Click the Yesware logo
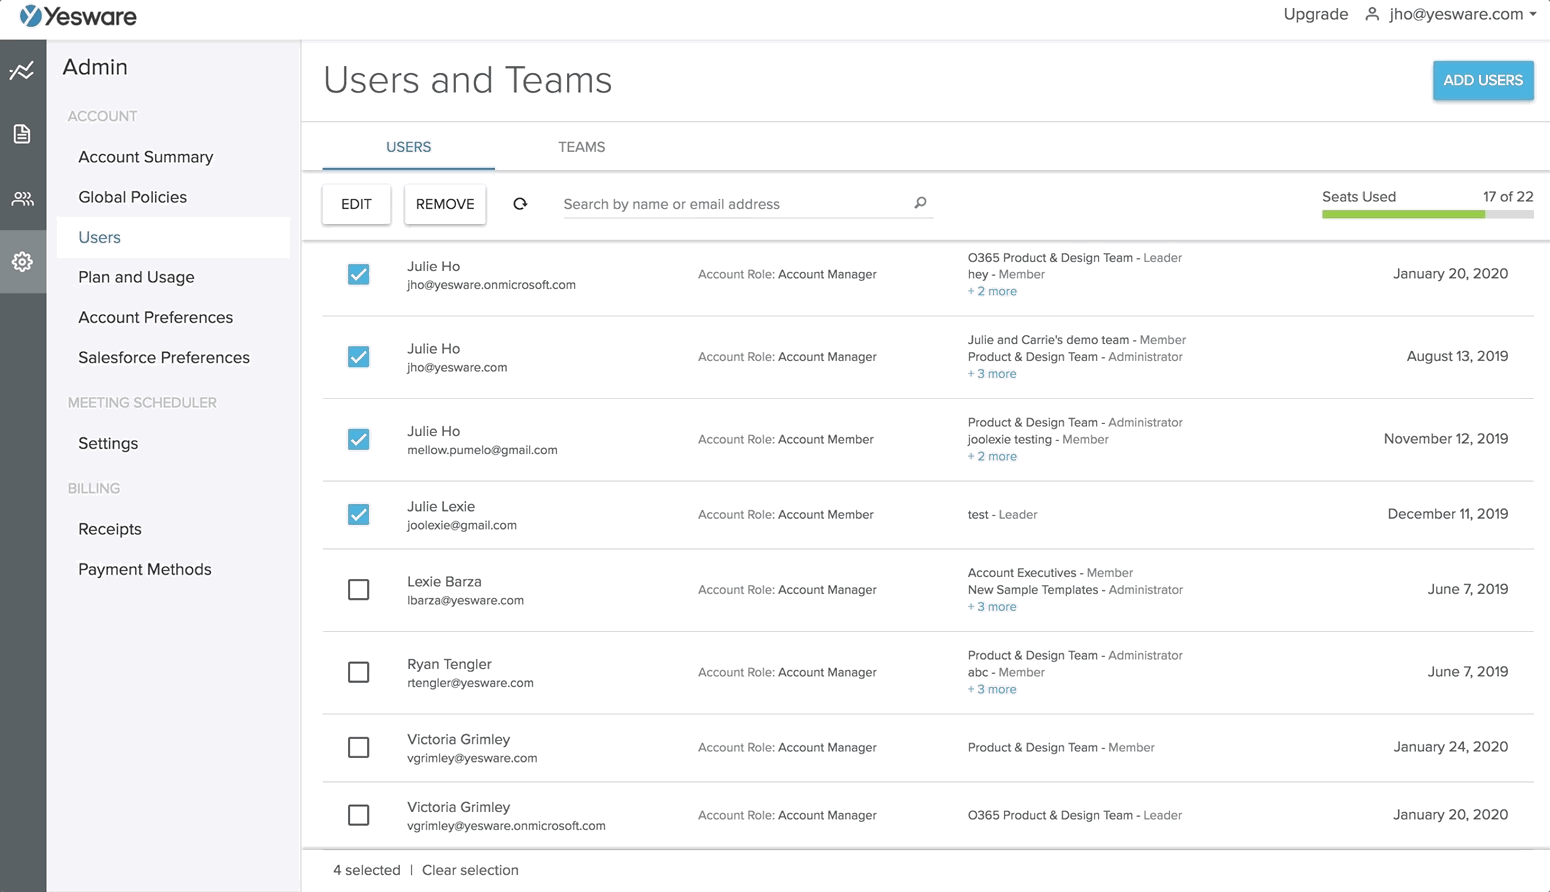The image size is (1550, 892). pos(78,16)
